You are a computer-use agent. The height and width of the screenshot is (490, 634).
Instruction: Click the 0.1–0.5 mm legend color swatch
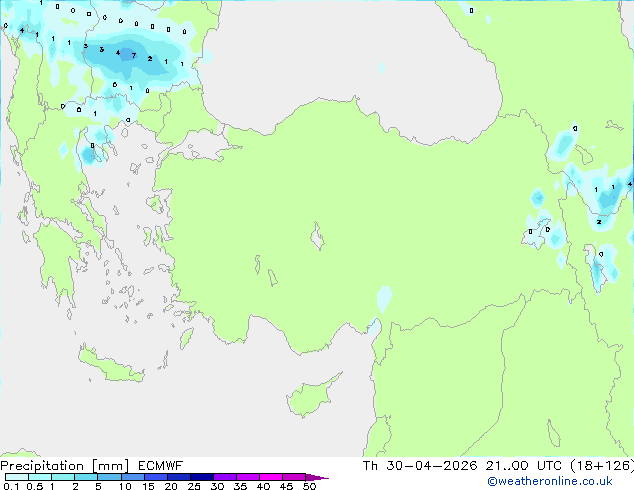pos(17,477)
